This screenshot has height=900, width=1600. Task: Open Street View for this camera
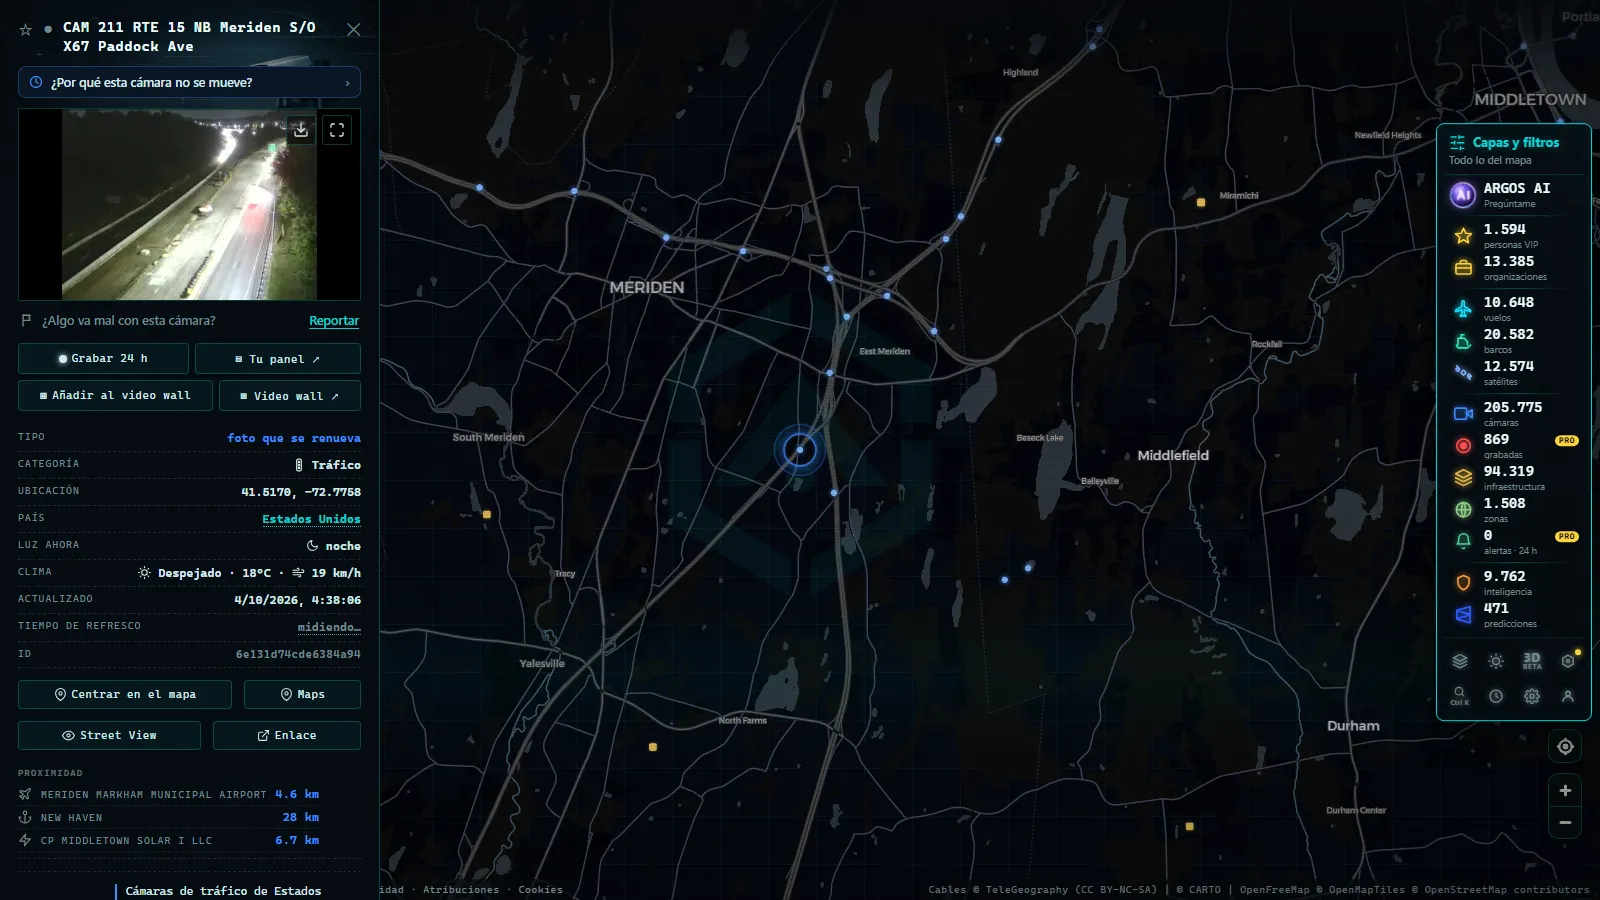[109, 735]
